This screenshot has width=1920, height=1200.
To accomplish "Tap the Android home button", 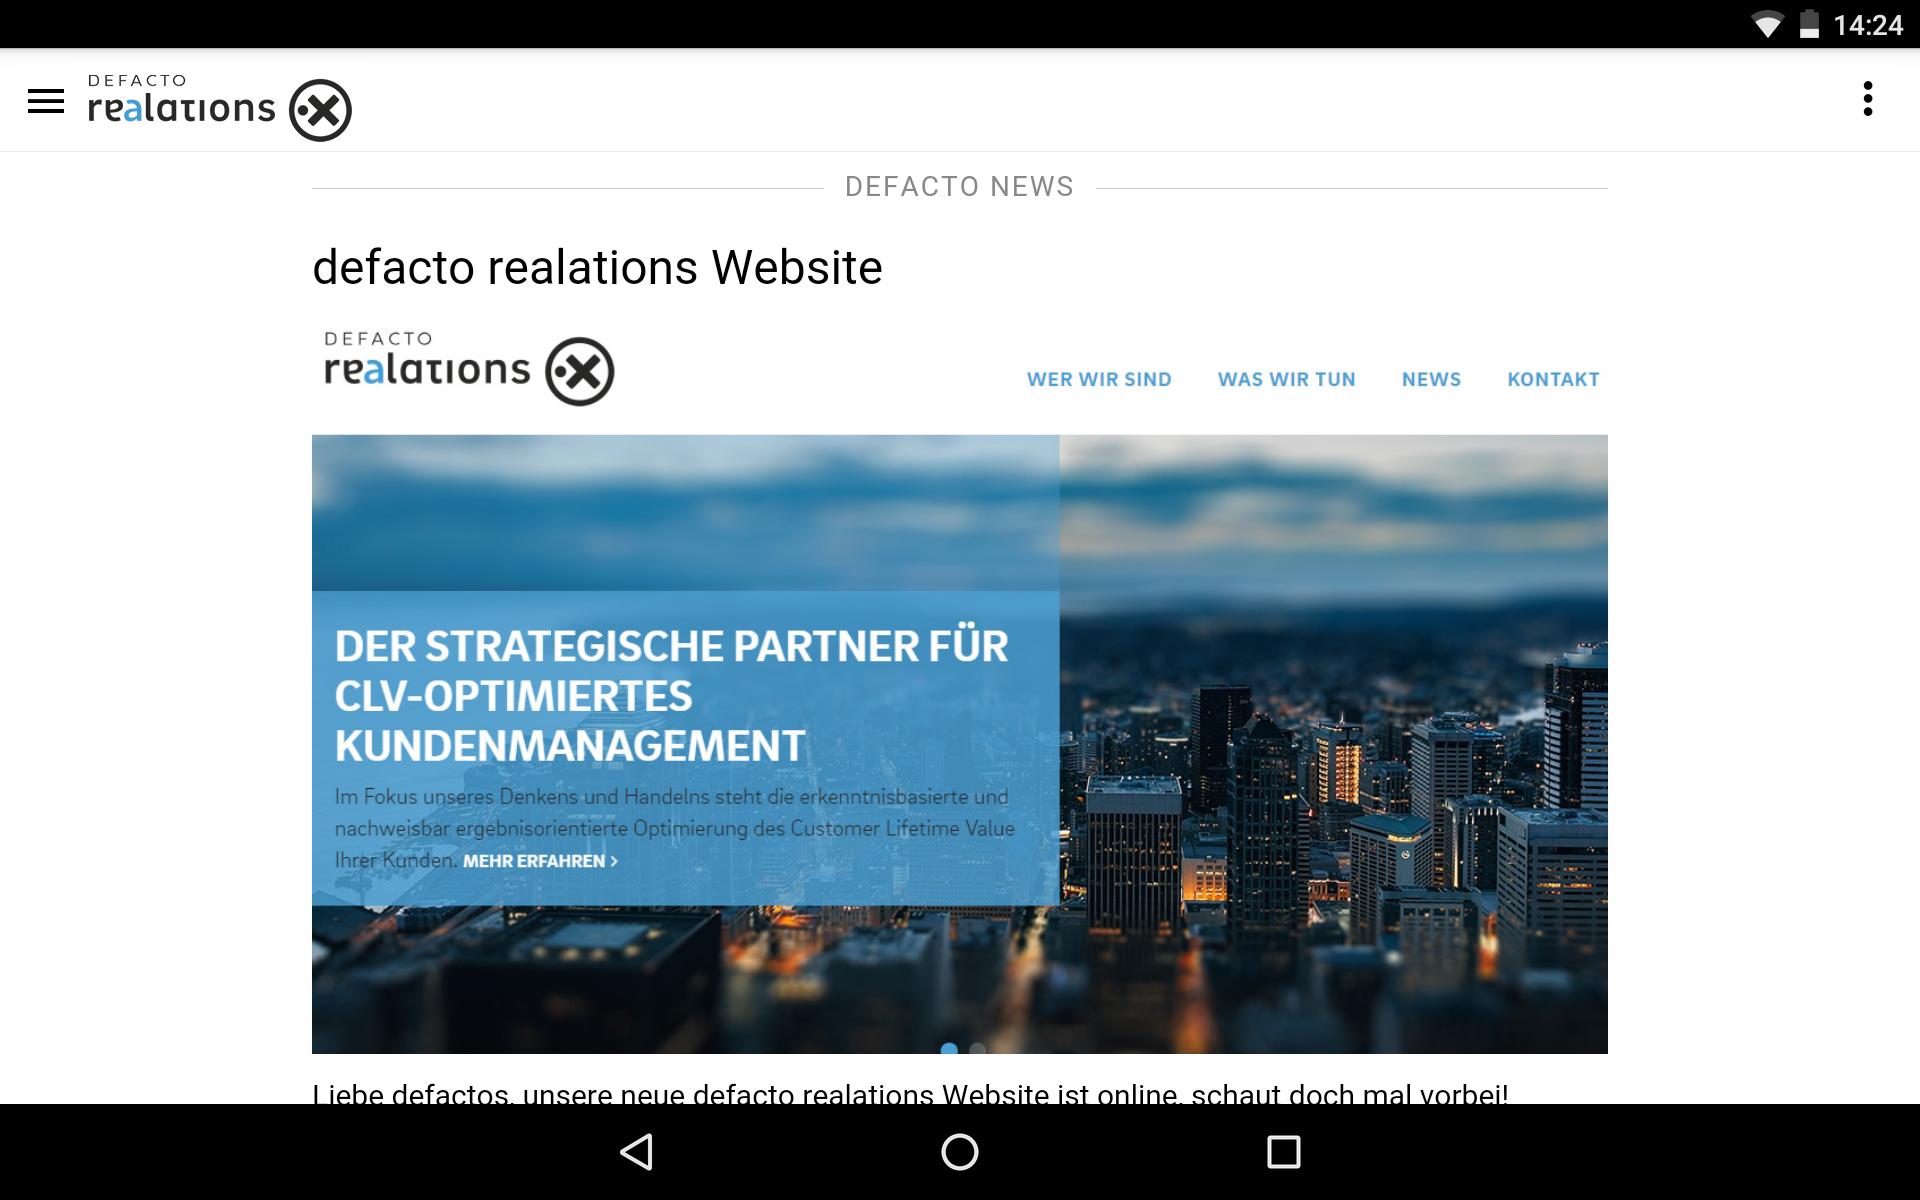I will point(960,1152).
